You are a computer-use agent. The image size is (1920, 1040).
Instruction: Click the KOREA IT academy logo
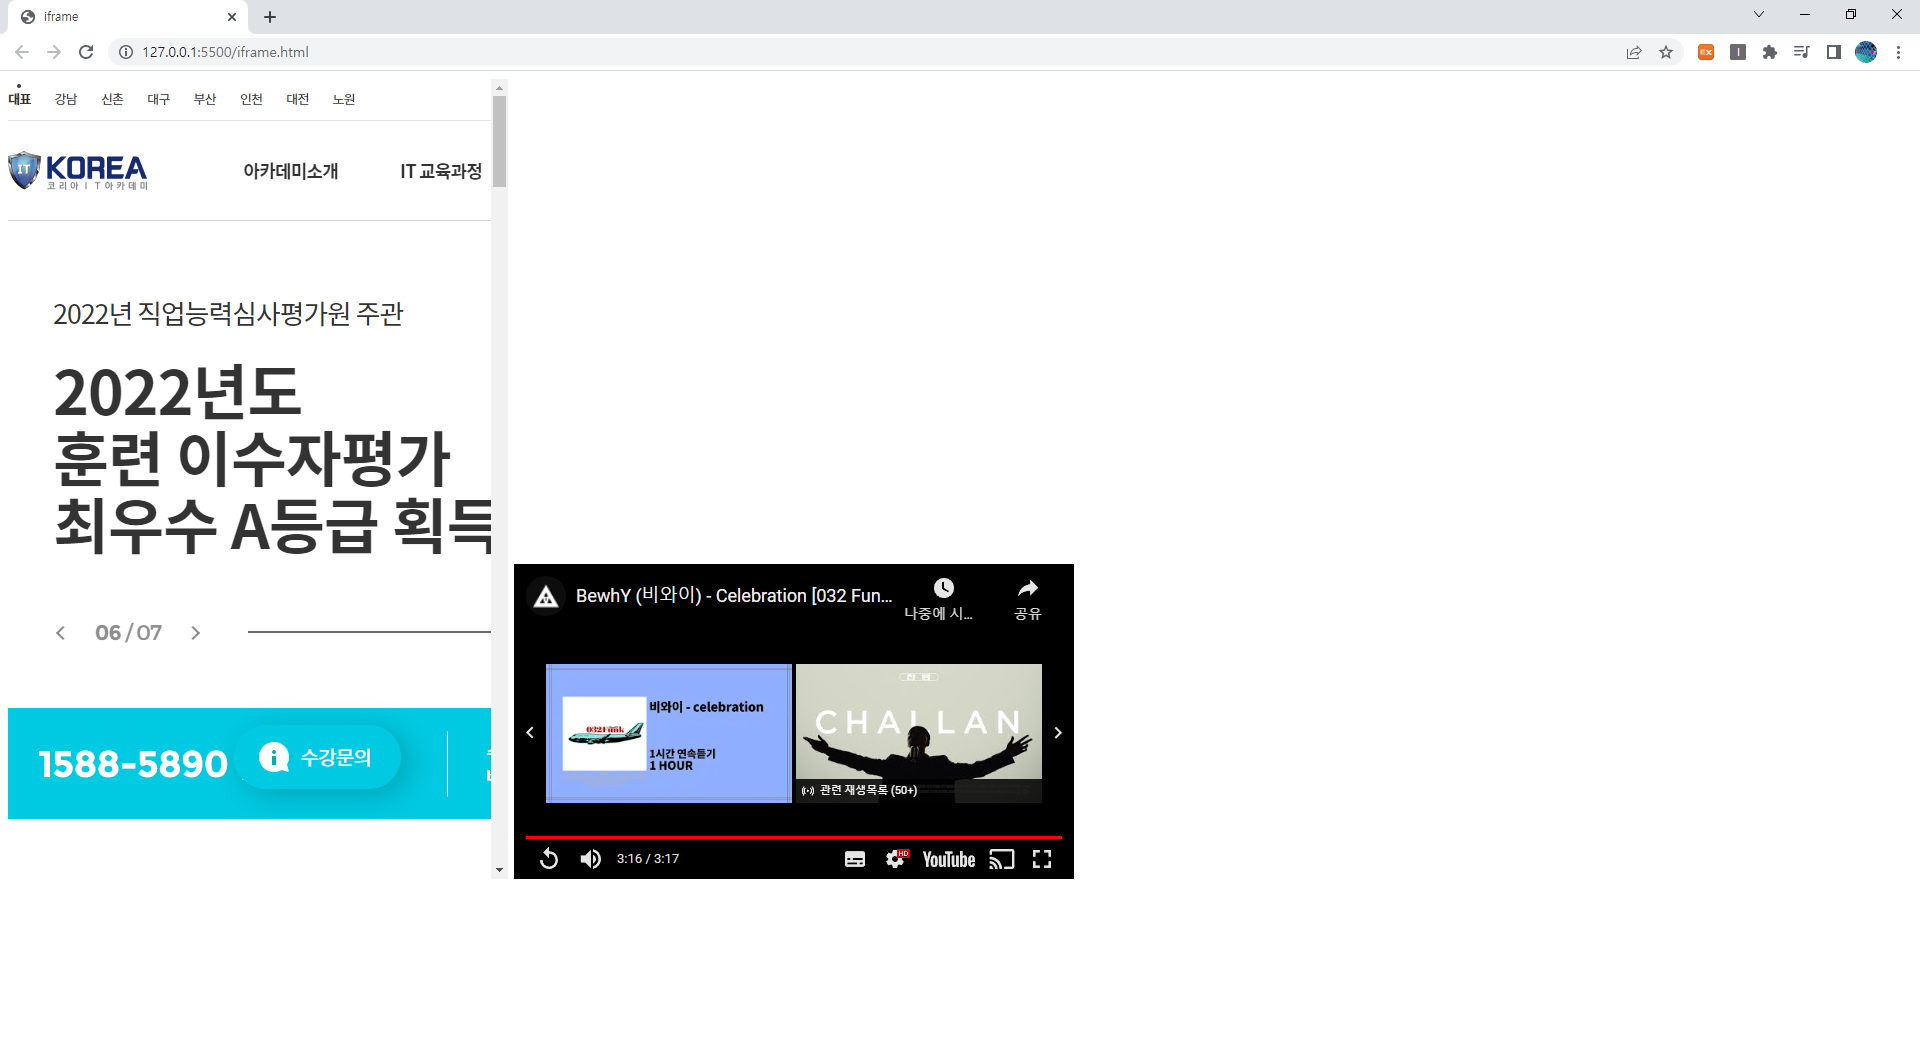pos(78,171)
